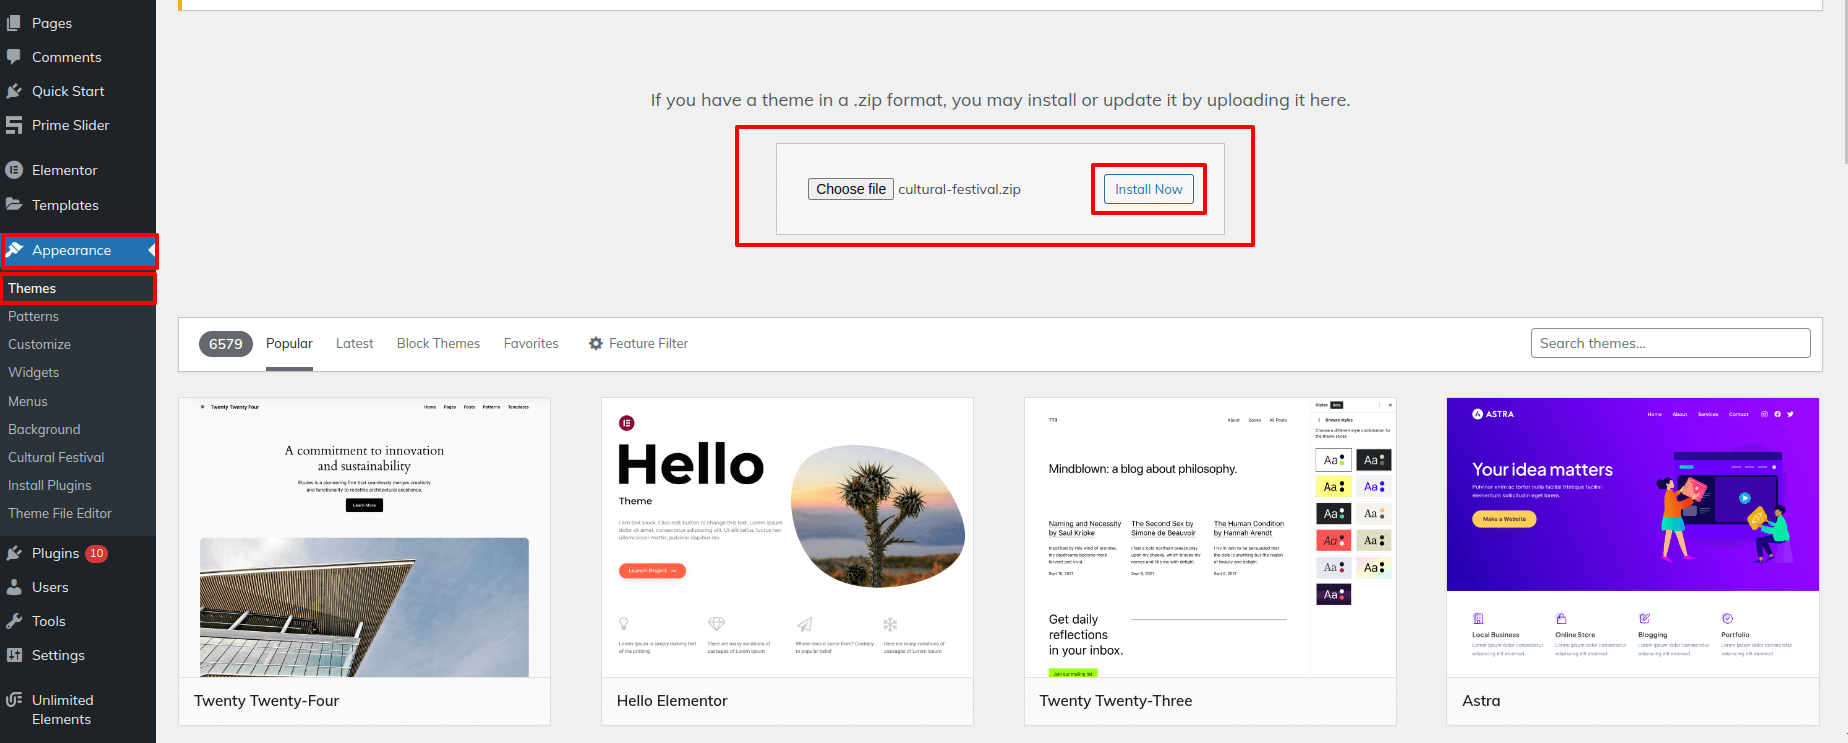The width and height of the screenshot is (1848, 743).
Task: Click the Choose file button
Action: click(x=850, y=189)
